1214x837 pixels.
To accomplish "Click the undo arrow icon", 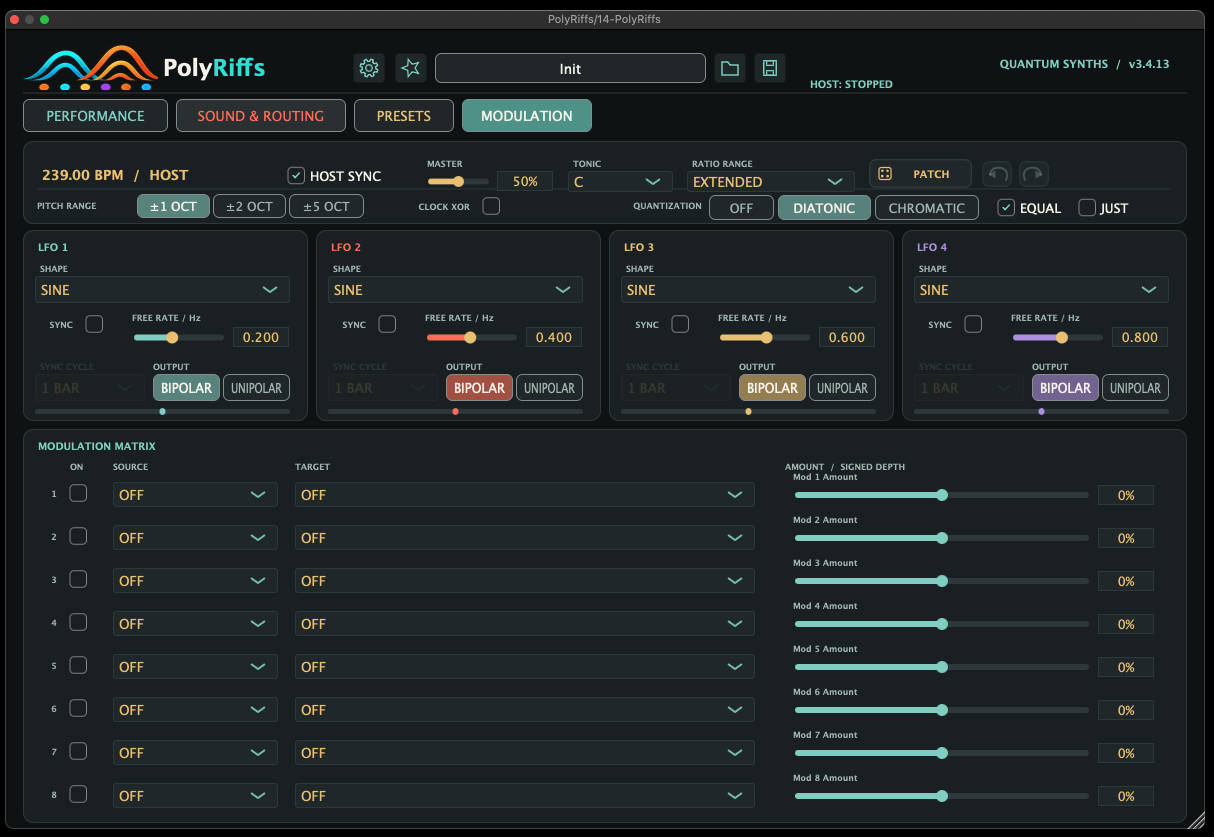I will pos(997,174).
